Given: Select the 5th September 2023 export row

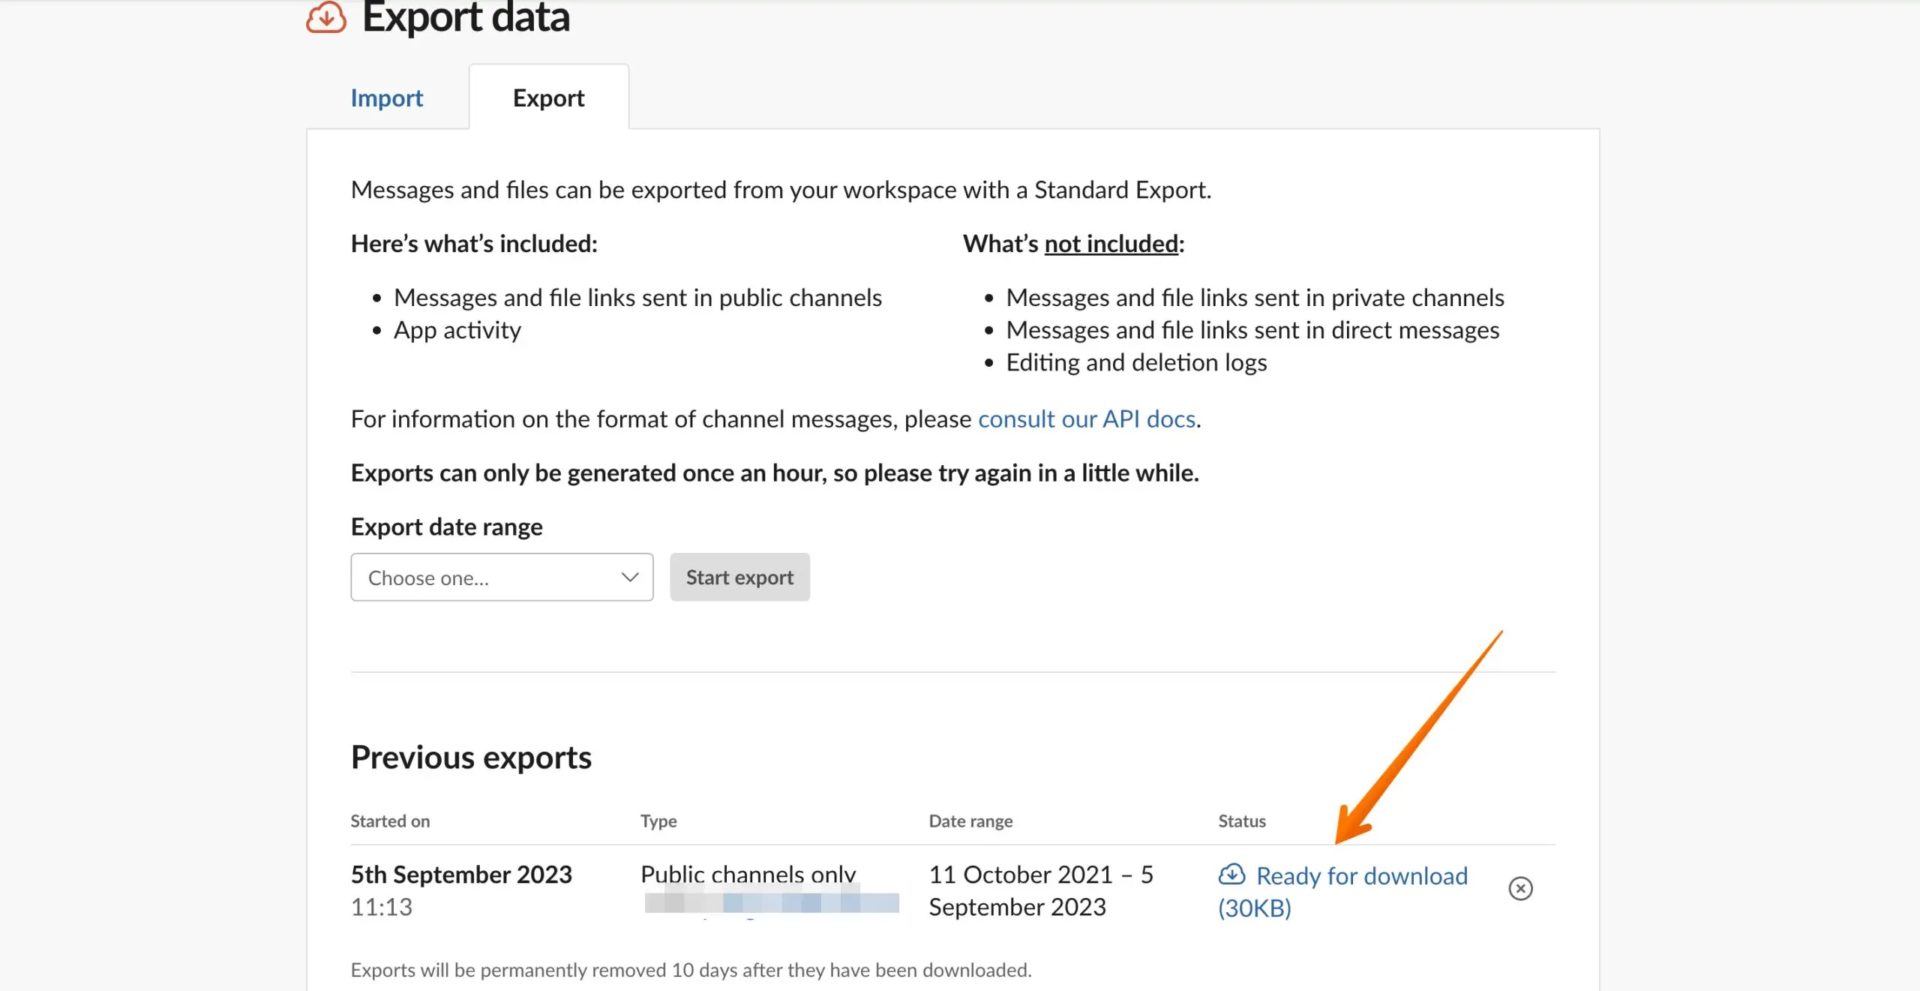Looking at the screenshot, I should click(x=461, y=874).
